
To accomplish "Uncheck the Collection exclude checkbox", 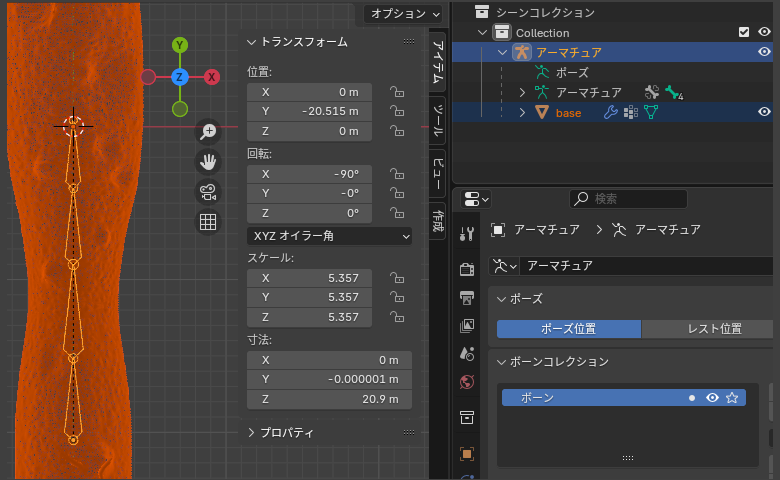I will pyautogui.click(x=744, y=32).
